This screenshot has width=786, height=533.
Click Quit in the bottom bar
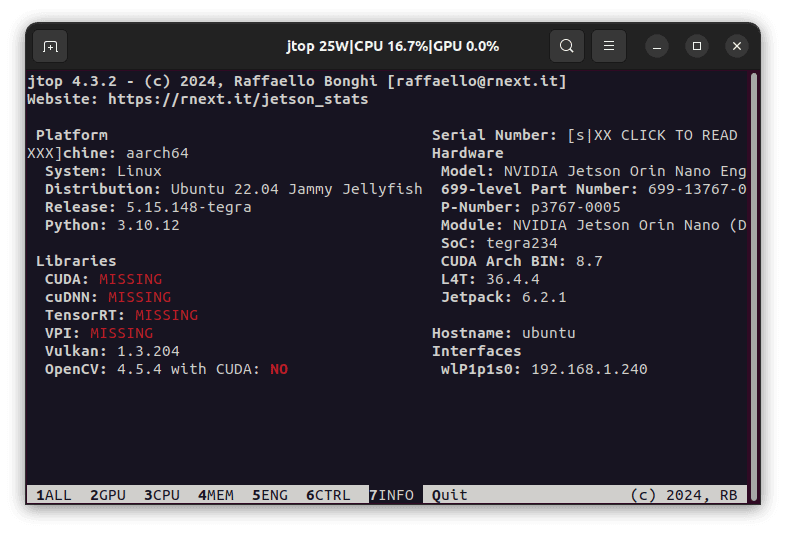tap(450, 495)
